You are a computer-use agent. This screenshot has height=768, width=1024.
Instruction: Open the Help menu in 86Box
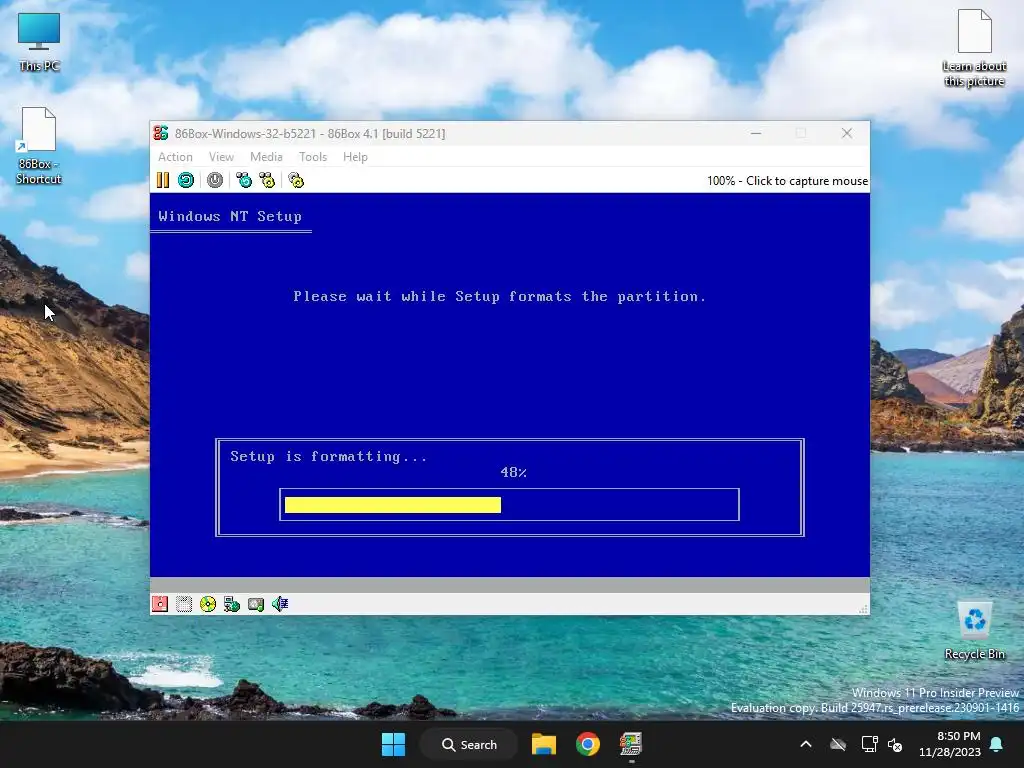(x=355, y=157)
